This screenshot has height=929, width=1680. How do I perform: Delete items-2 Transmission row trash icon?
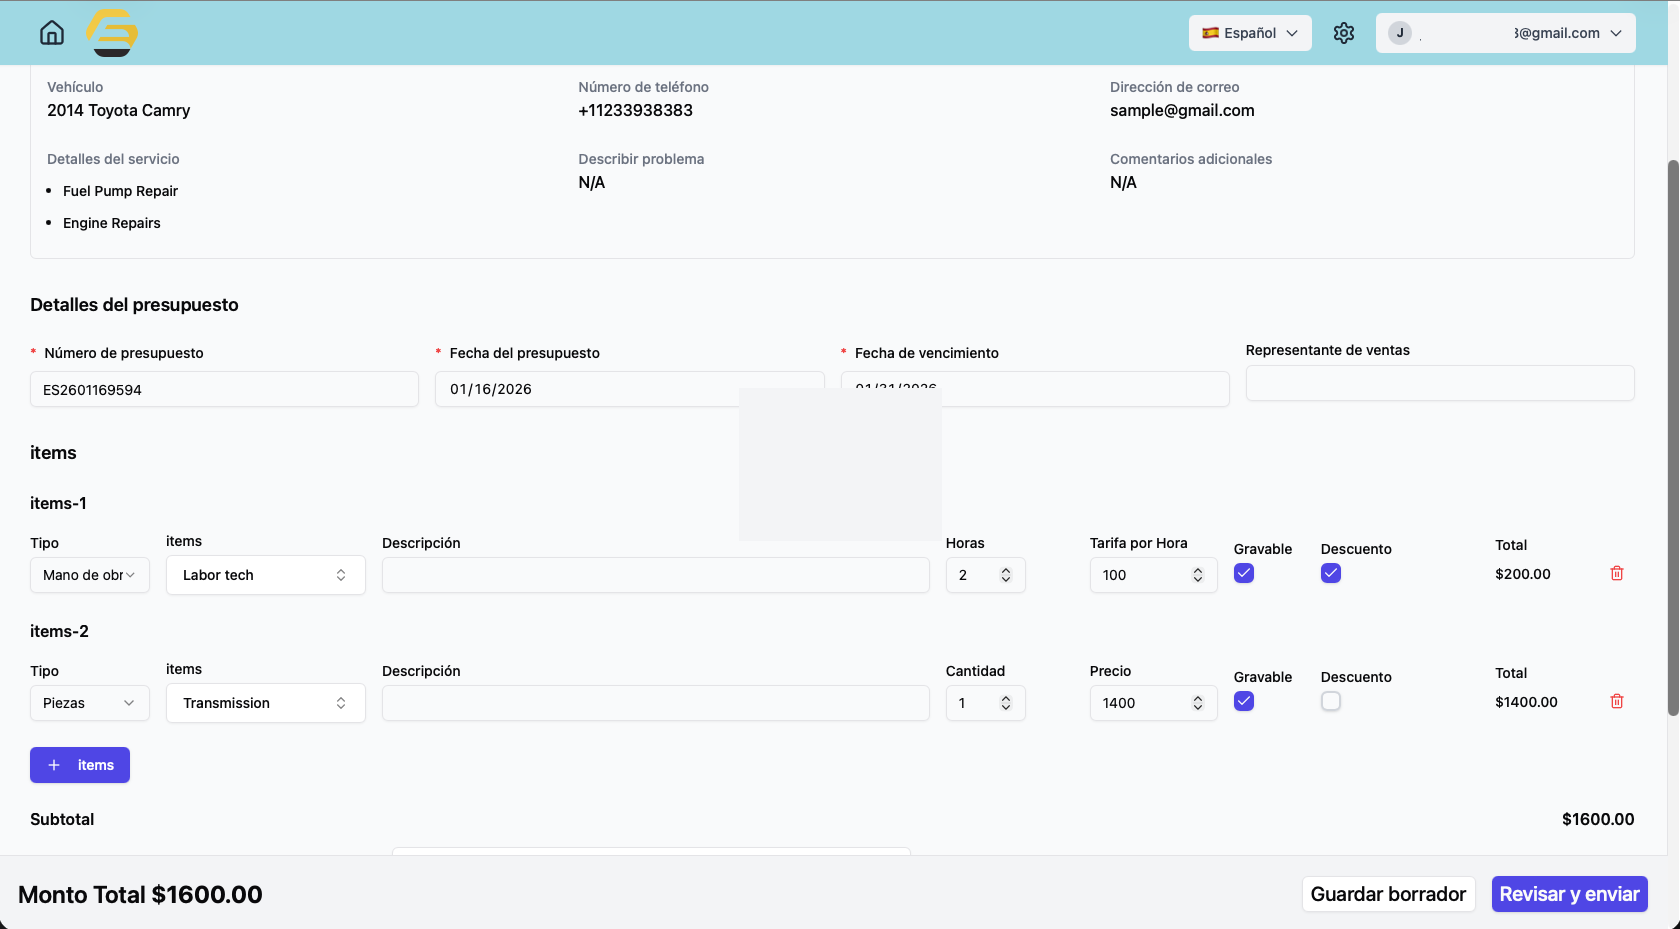point(1617,701)
